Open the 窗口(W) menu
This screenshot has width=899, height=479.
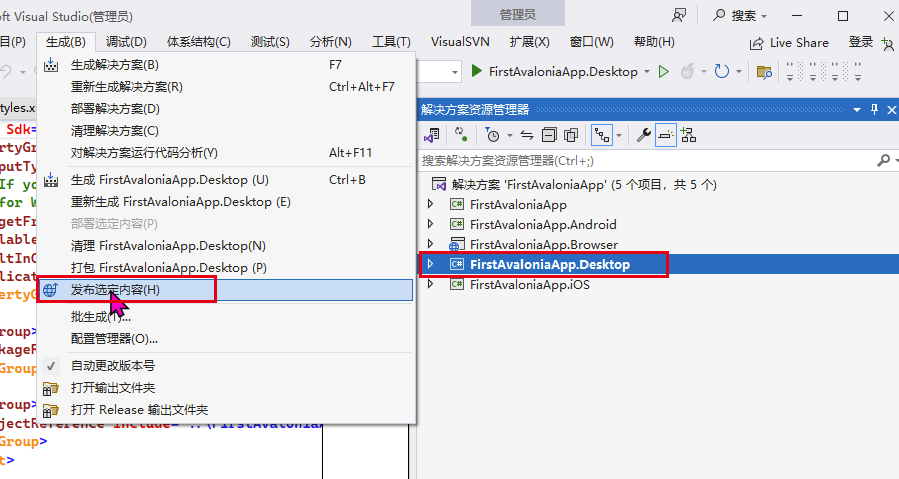(591, 42)
